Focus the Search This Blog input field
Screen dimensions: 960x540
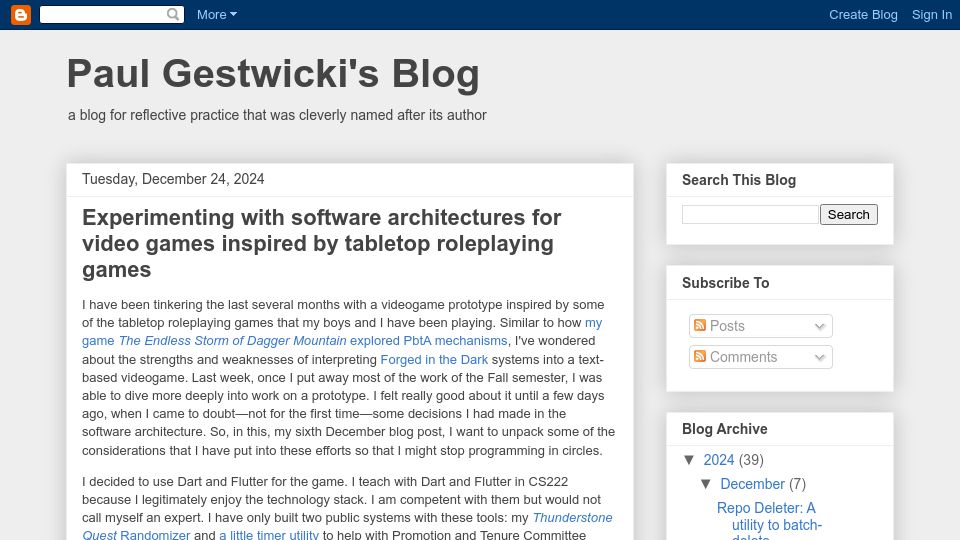tap(750, 214)
